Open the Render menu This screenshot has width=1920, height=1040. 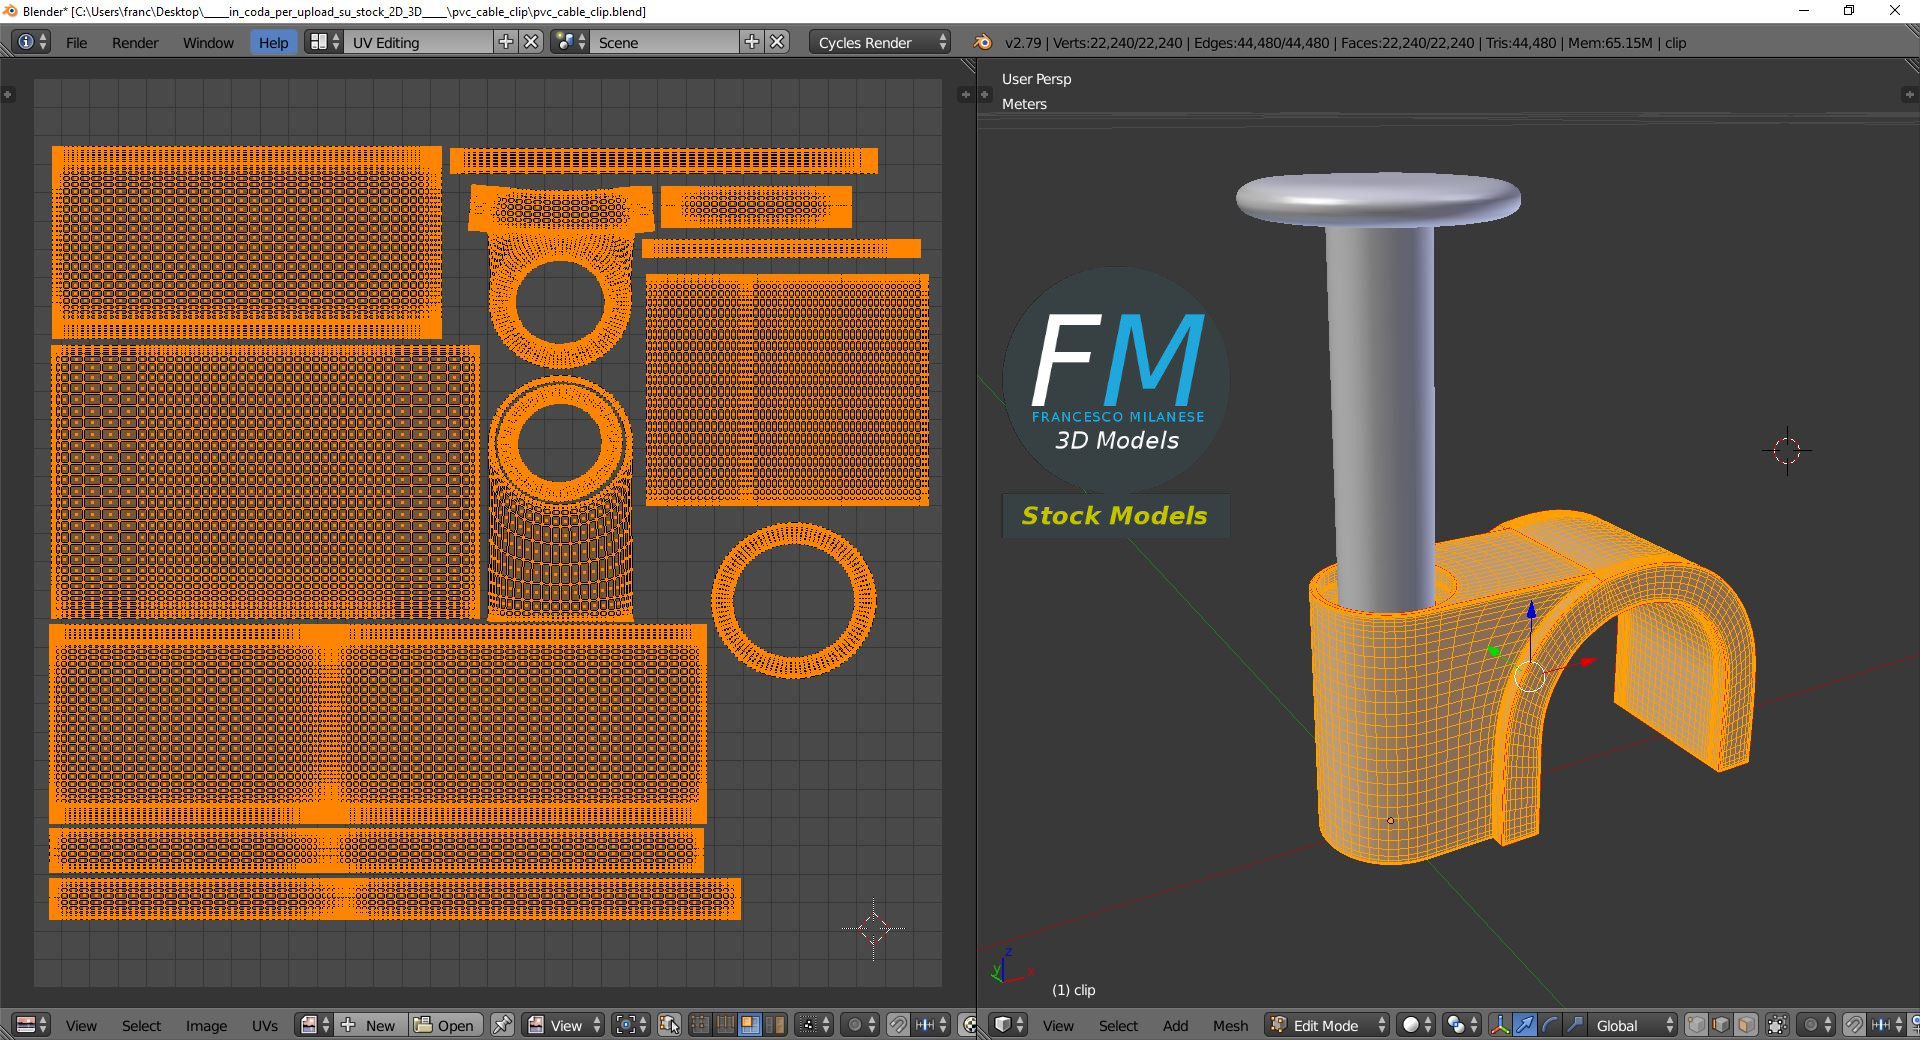point(135,42)
